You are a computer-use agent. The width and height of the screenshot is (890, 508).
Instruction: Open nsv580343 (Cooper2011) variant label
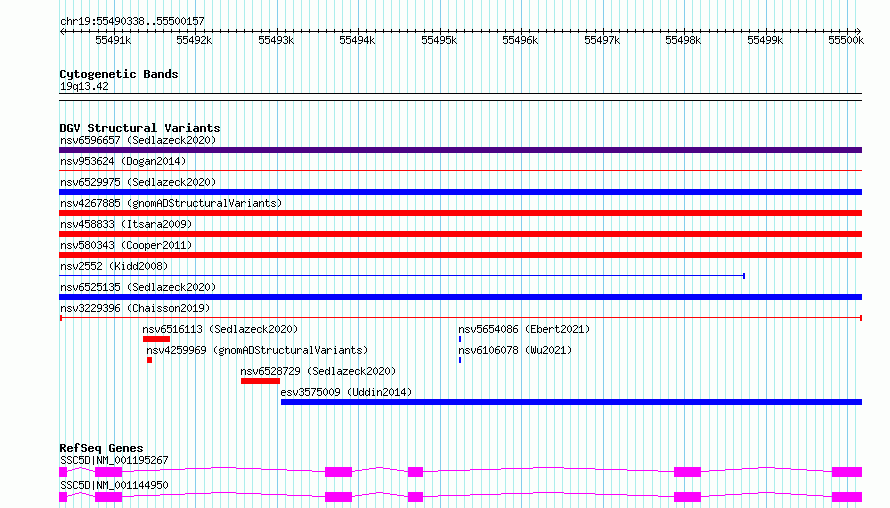click(126, 245)
